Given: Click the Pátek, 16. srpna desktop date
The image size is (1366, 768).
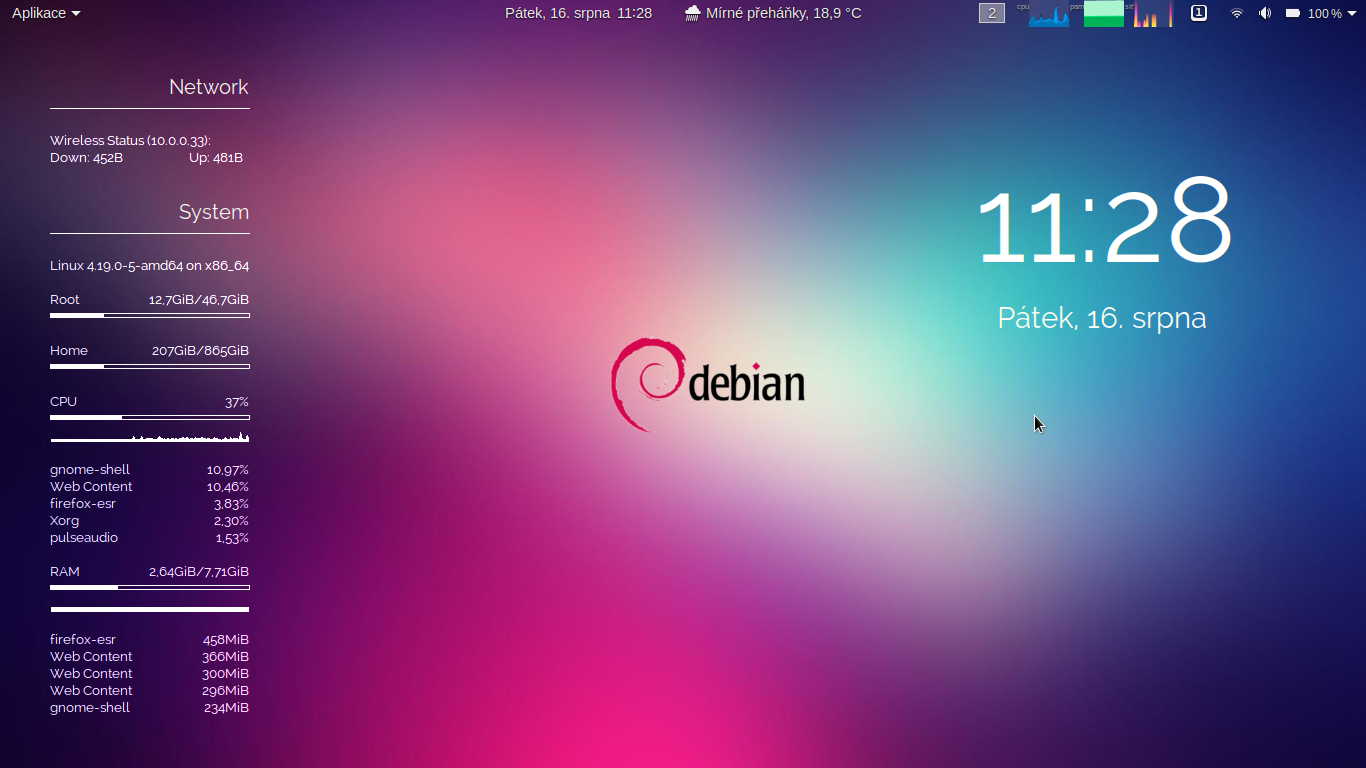Looking at the screenshot, I should (x=1102, y=318).
